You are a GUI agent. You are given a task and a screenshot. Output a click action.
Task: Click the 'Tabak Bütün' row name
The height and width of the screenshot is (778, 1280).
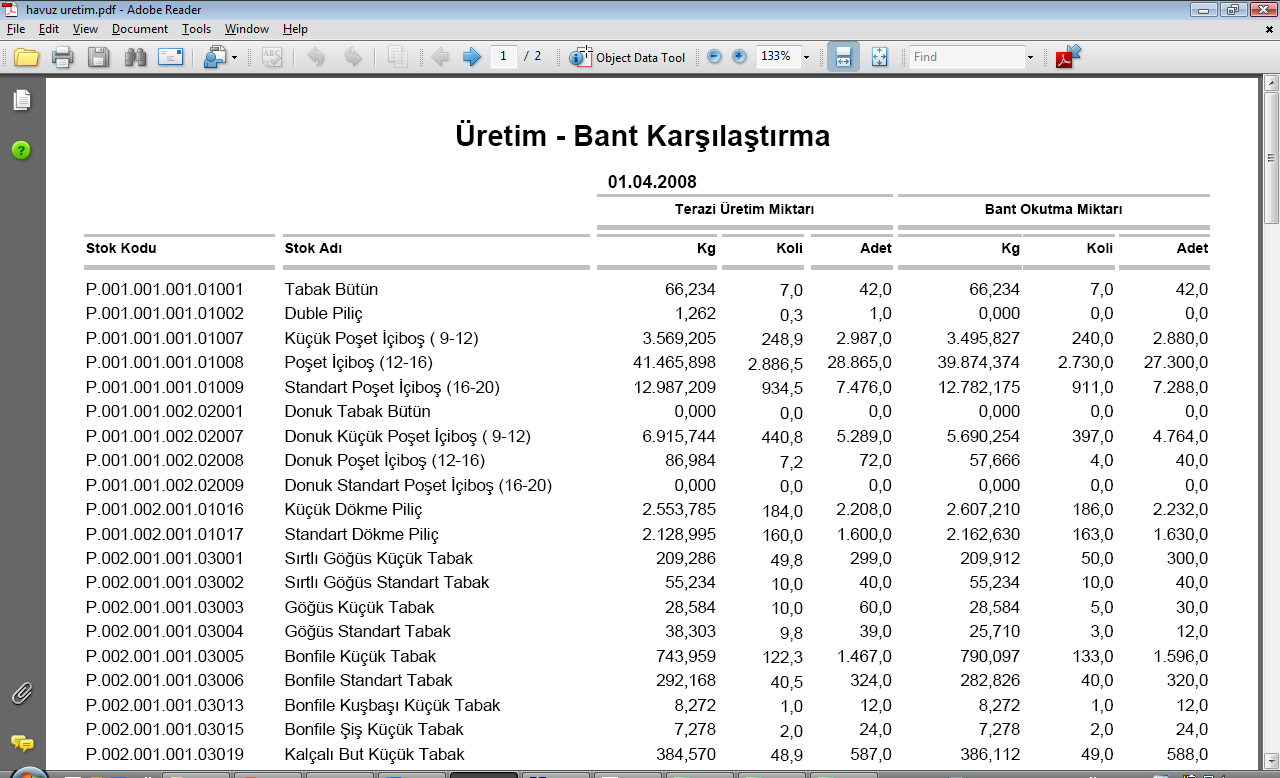tap(331, 289)
